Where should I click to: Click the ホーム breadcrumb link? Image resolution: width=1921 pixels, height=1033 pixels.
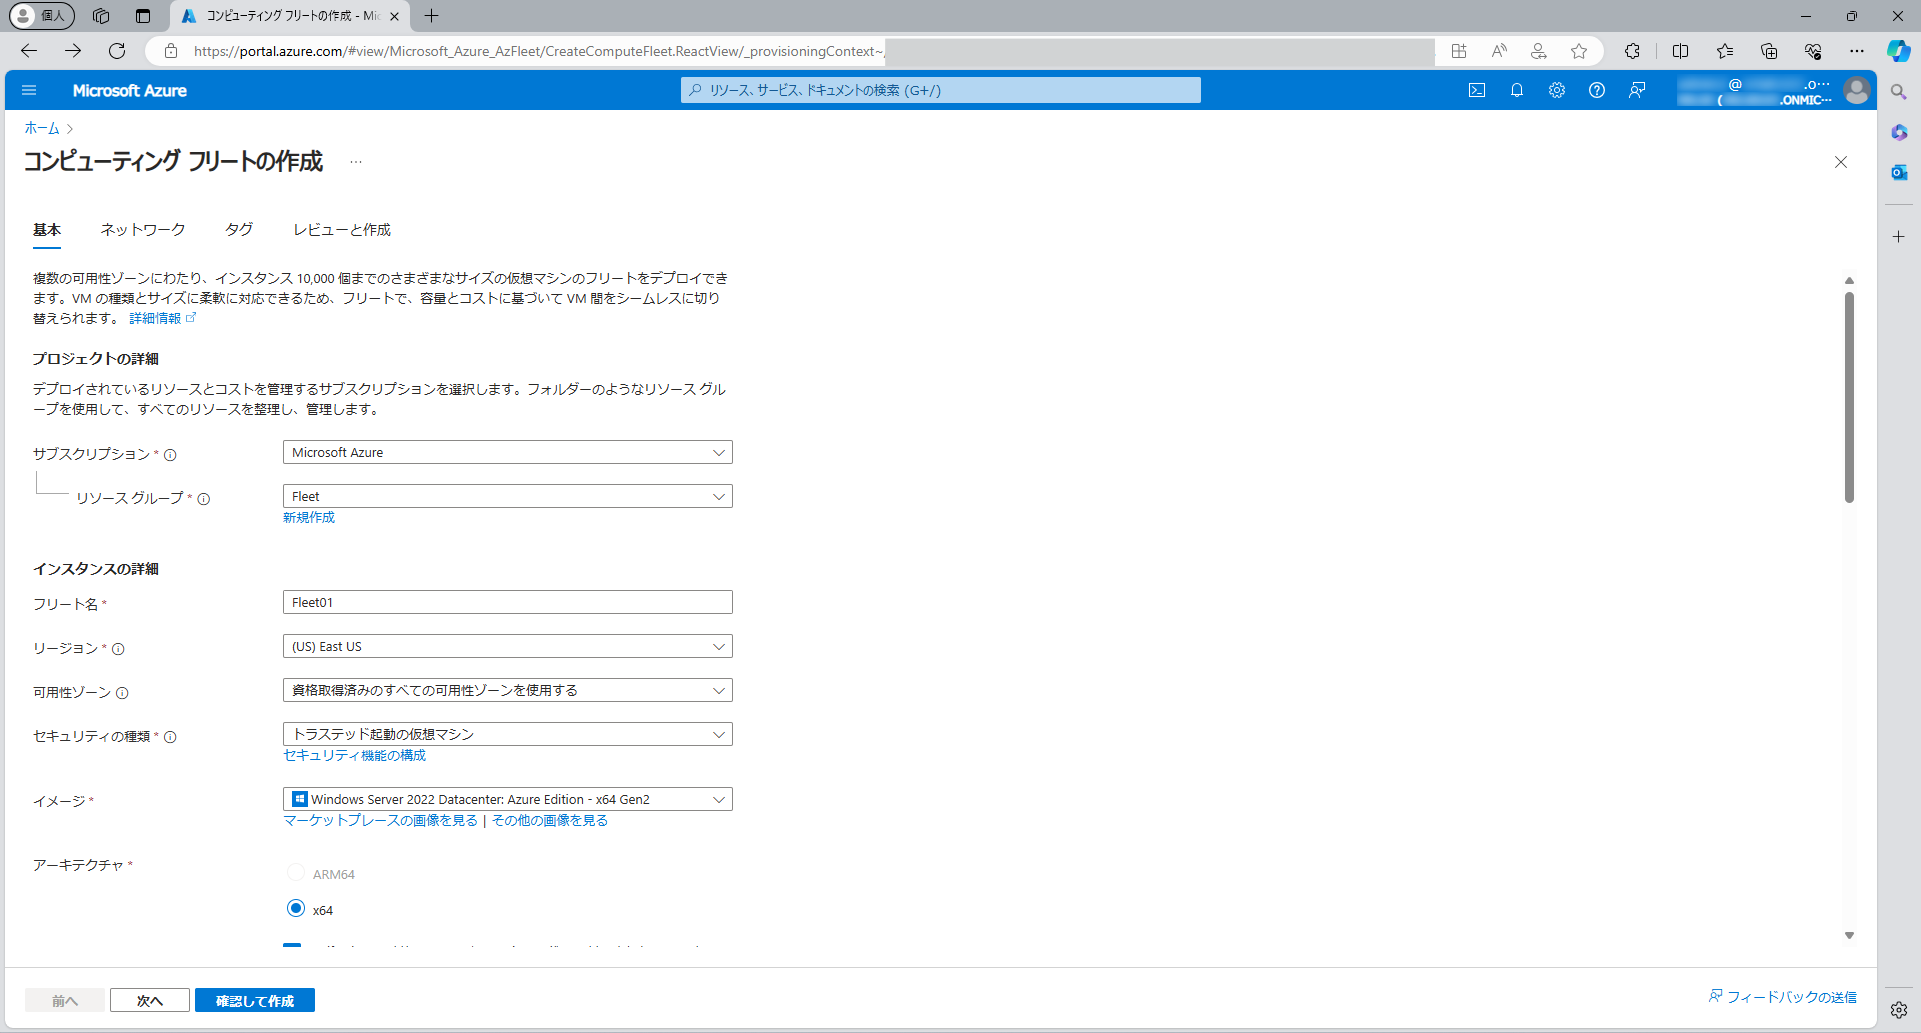pos(42,128)
